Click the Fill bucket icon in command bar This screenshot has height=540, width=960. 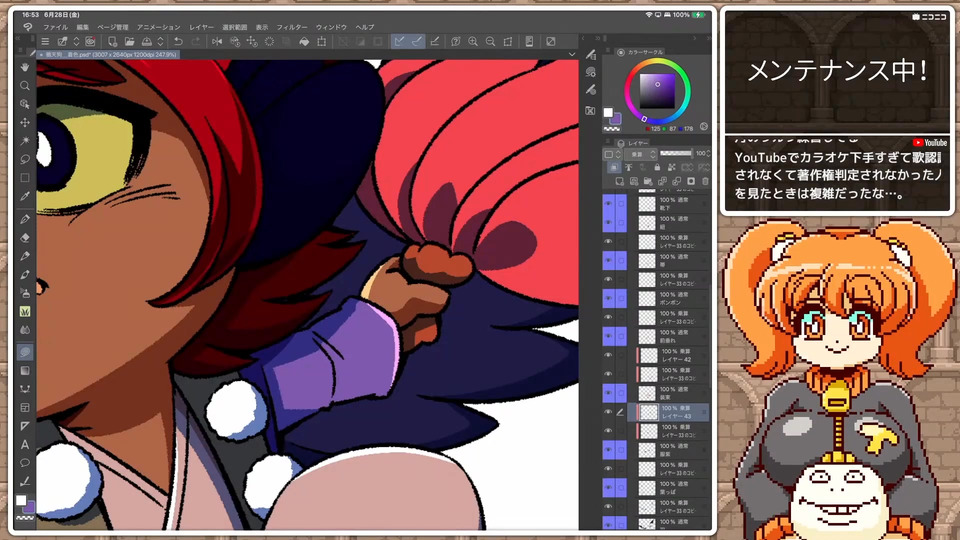(x=304, y=41)
